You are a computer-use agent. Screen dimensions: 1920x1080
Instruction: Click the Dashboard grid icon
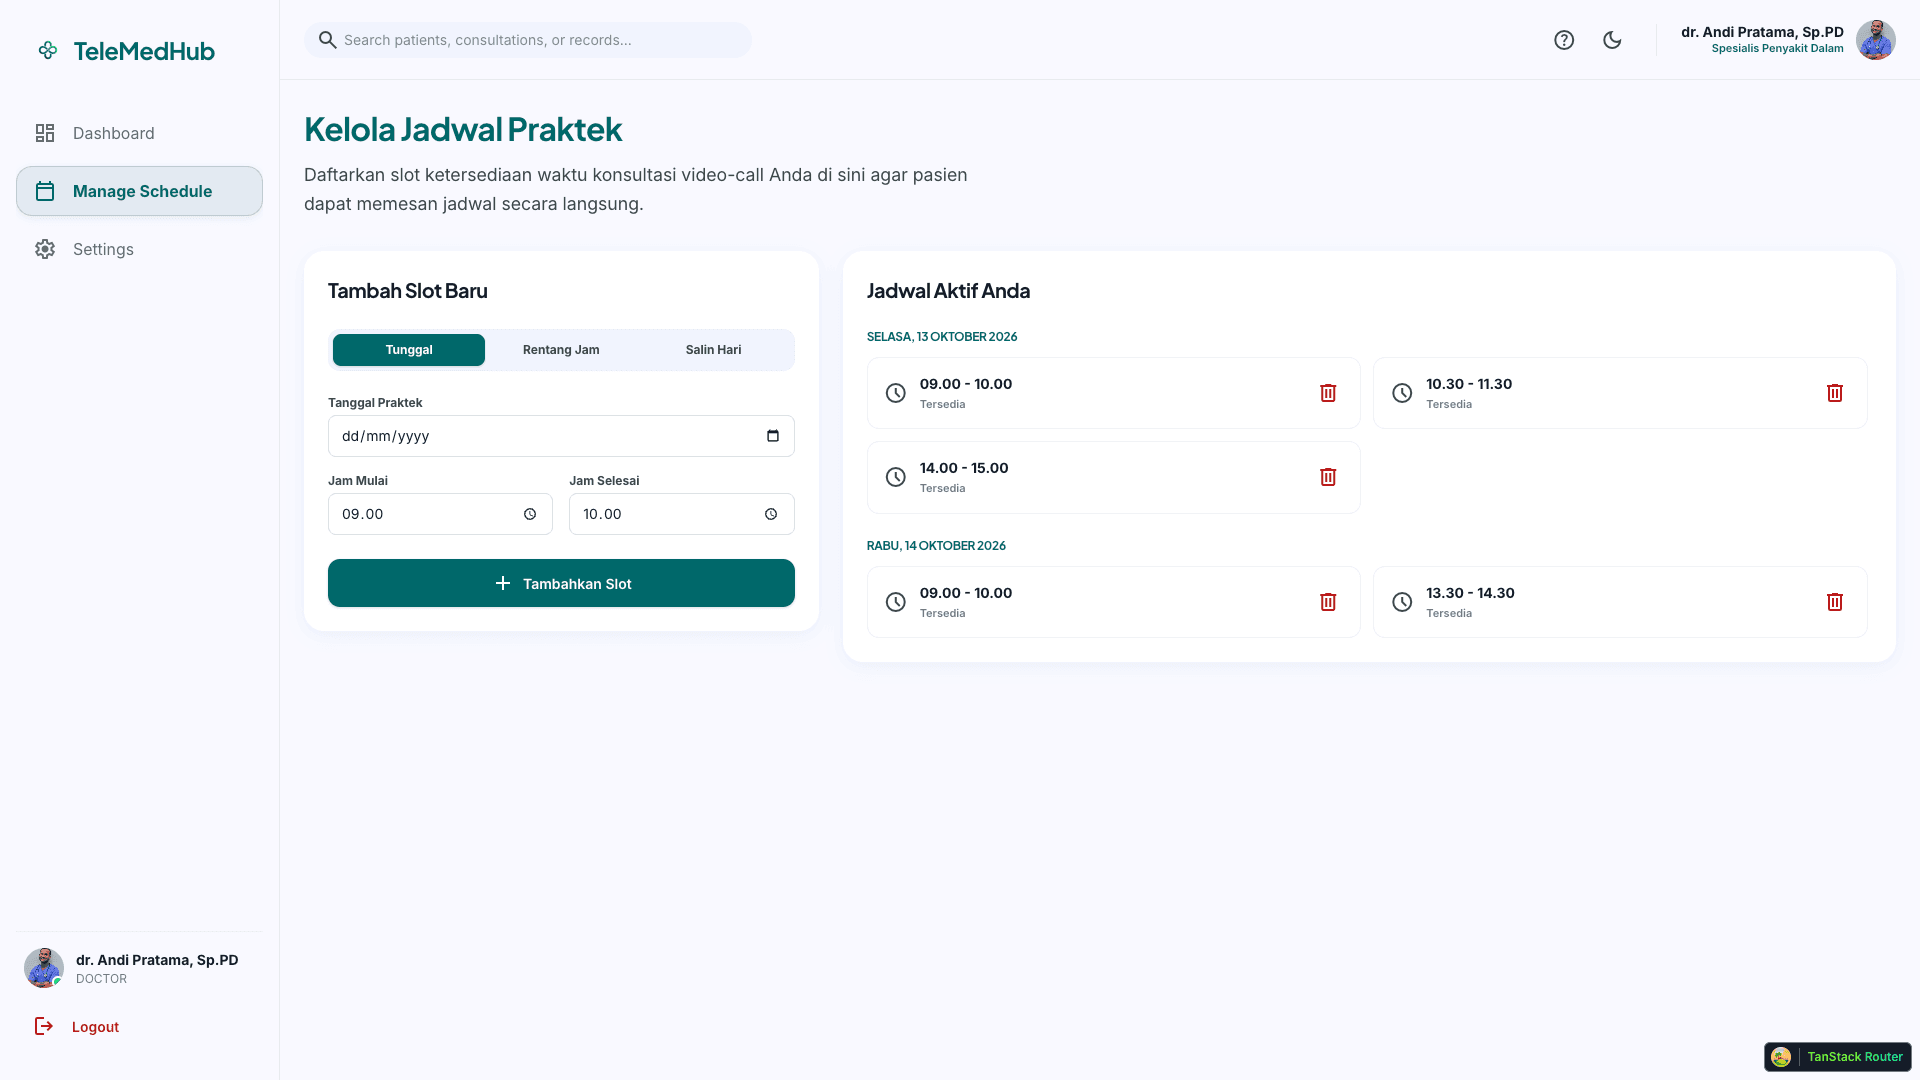pos(45,133)
